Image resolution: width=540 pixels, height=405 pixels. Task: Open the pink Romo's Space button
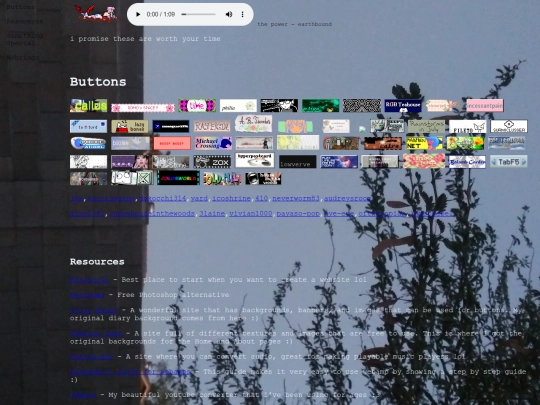[x=143, y=108]
